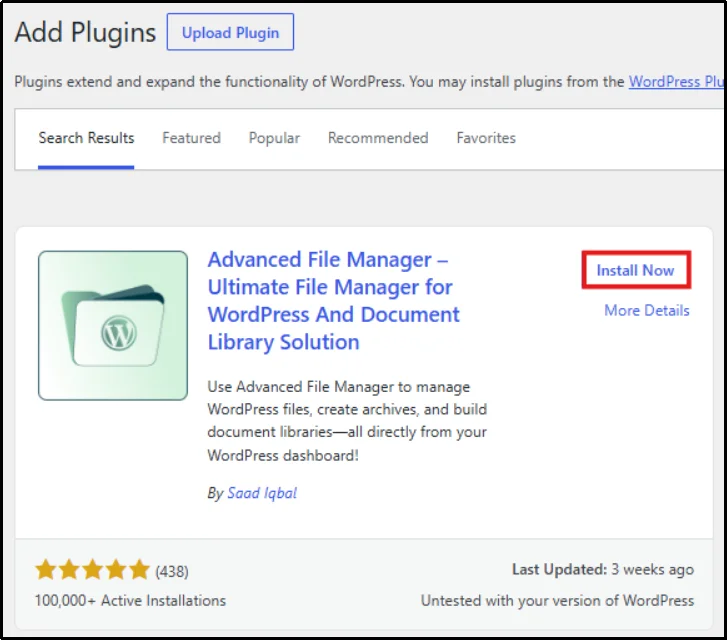Screen dimensions: 728x641
Task: Open the Advanced File Manager plugin title link
Action: coord(333,301)
